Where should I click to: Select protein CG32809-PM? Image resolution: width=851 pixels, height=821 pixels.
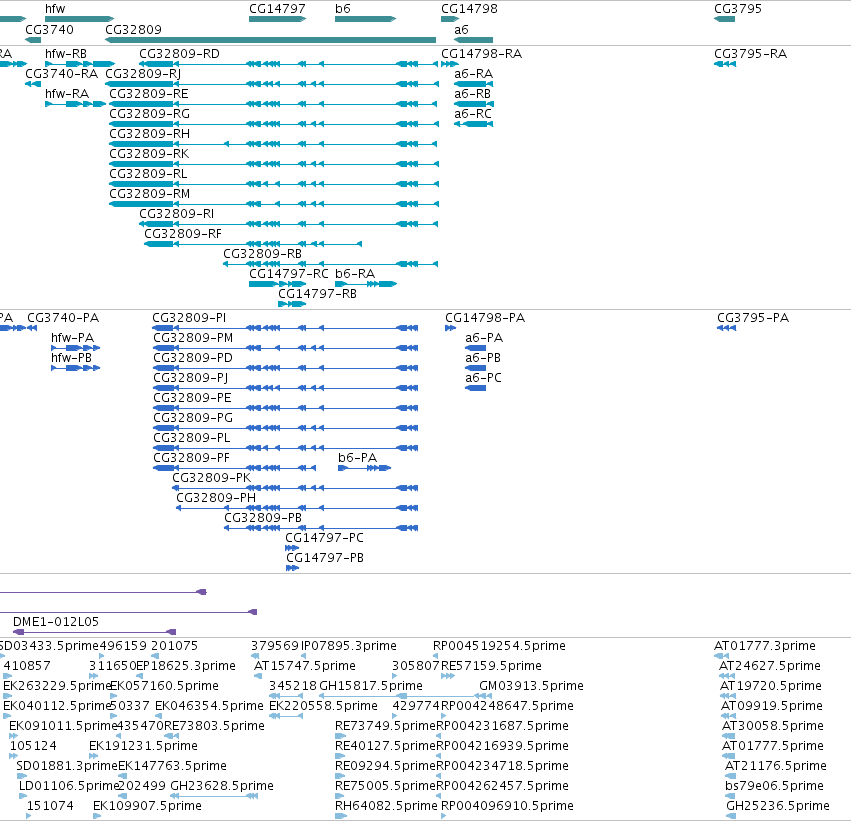[x=285, y=348]
